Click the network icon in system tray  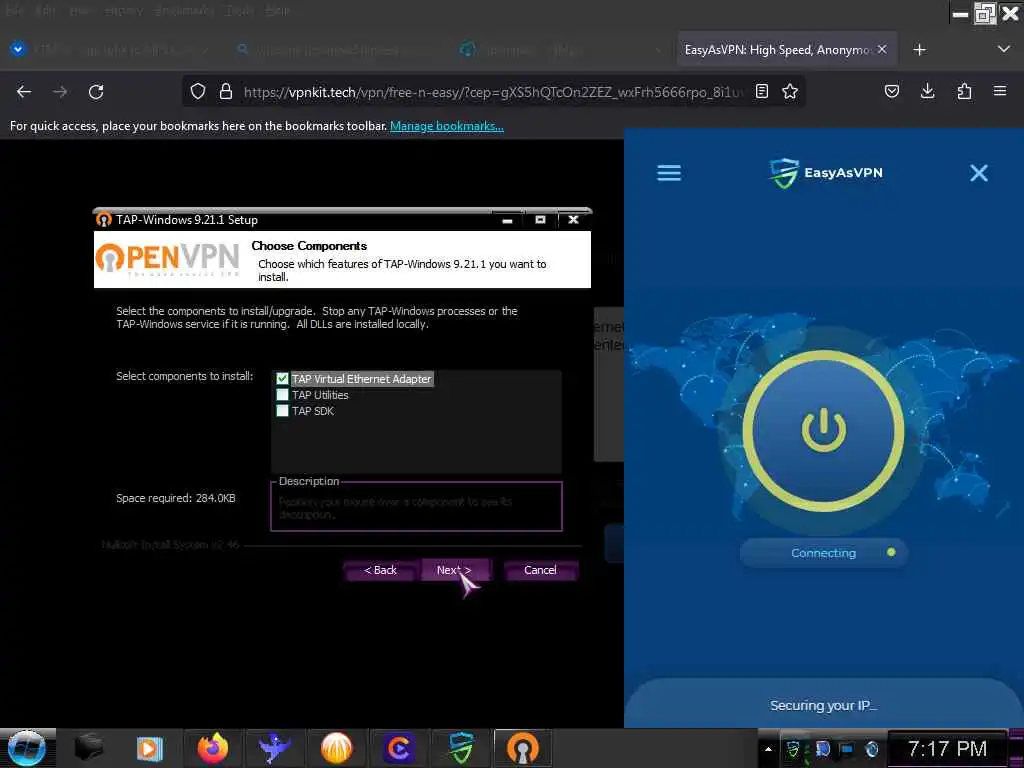(x=847, y=749)
